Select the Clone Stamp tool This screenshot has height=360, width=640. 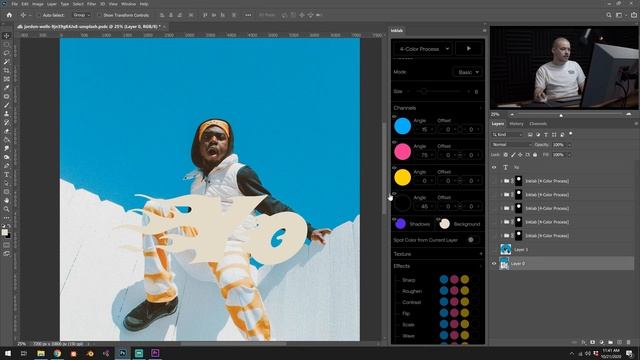(6, 114)
